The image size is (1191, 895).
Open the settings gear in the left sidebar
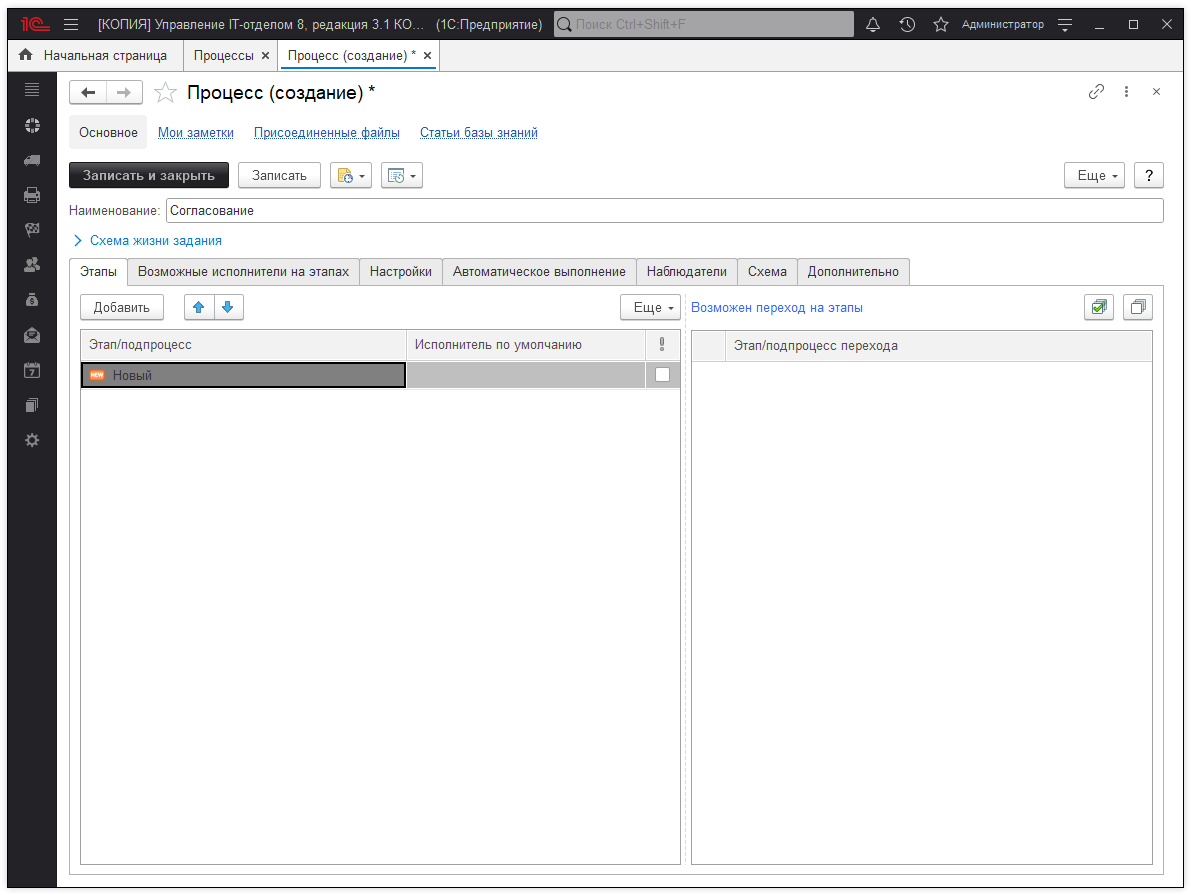coord(32,440)
